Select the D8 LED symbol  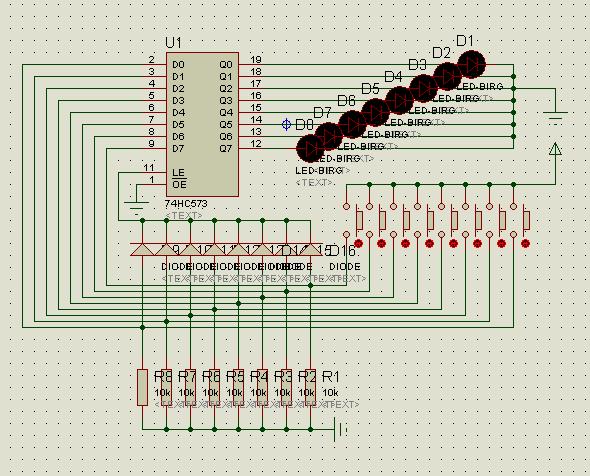tap(310, 149)
